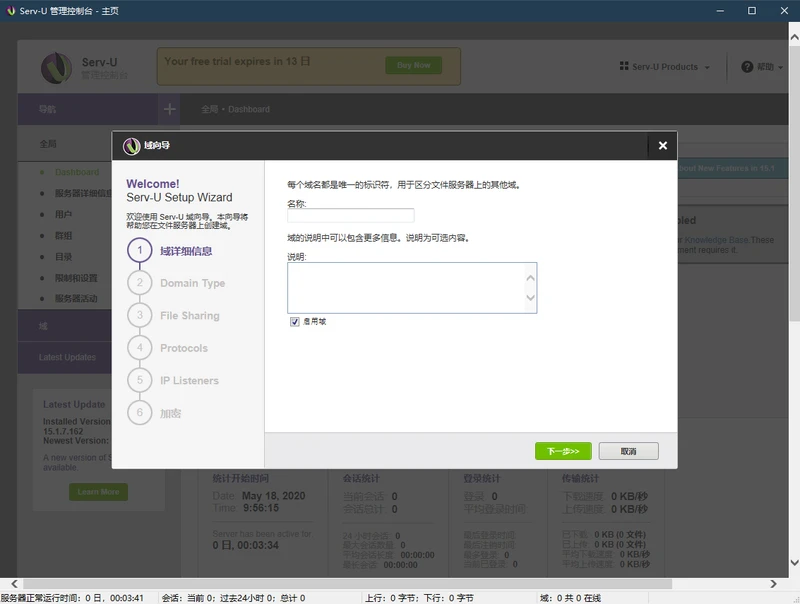Click the Serv-U logo in main header
Screen dimensions: 800x604
coord(57,68)
